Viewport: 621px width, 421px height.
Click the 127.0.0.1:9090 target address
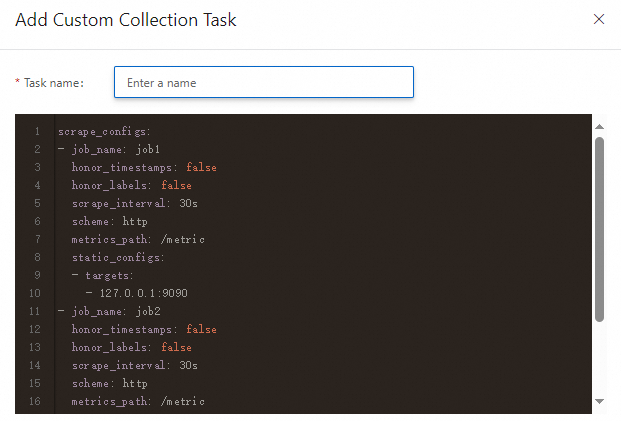[x=143, y=293]
